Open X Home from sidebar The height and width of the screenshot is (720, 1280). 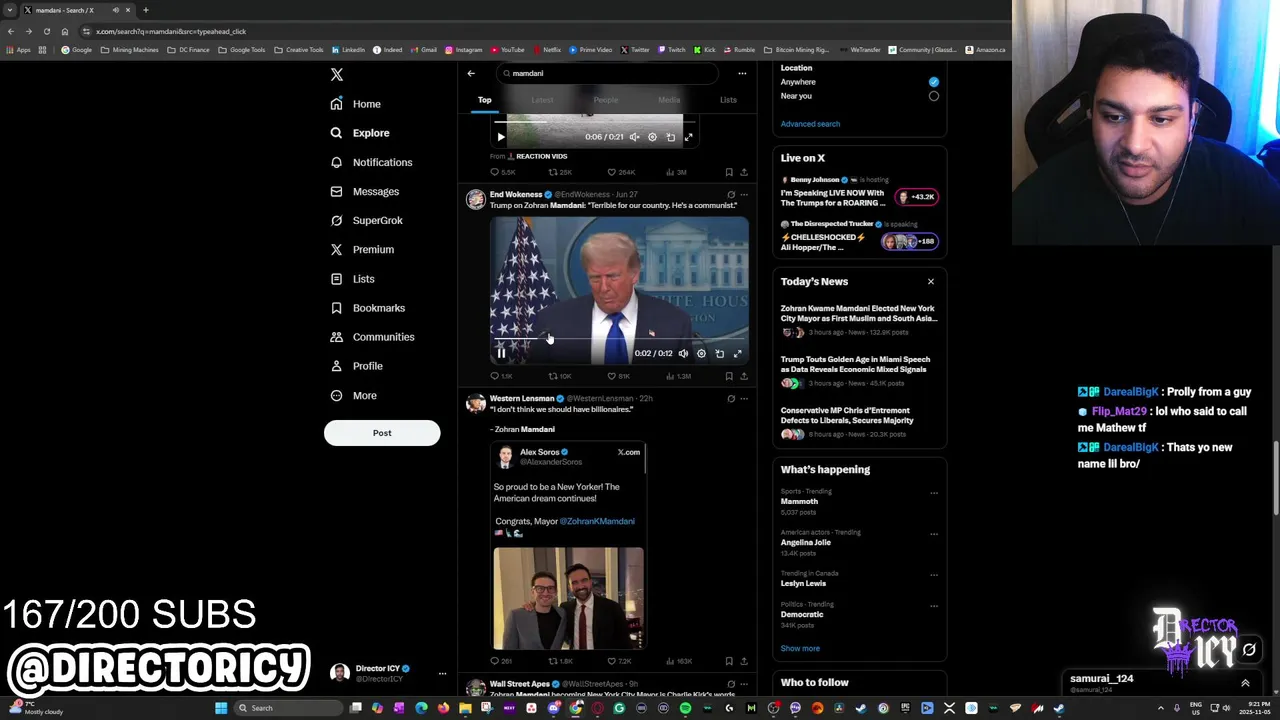click(x=356, y=104)
